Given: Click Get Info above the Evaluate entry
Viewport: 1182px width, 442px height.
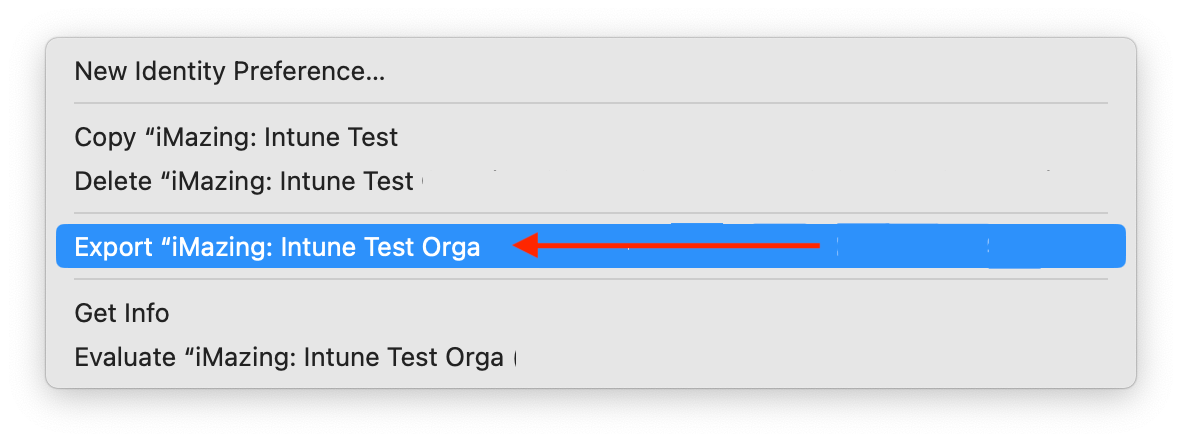Looking at the screenshot, I should 122,313.
